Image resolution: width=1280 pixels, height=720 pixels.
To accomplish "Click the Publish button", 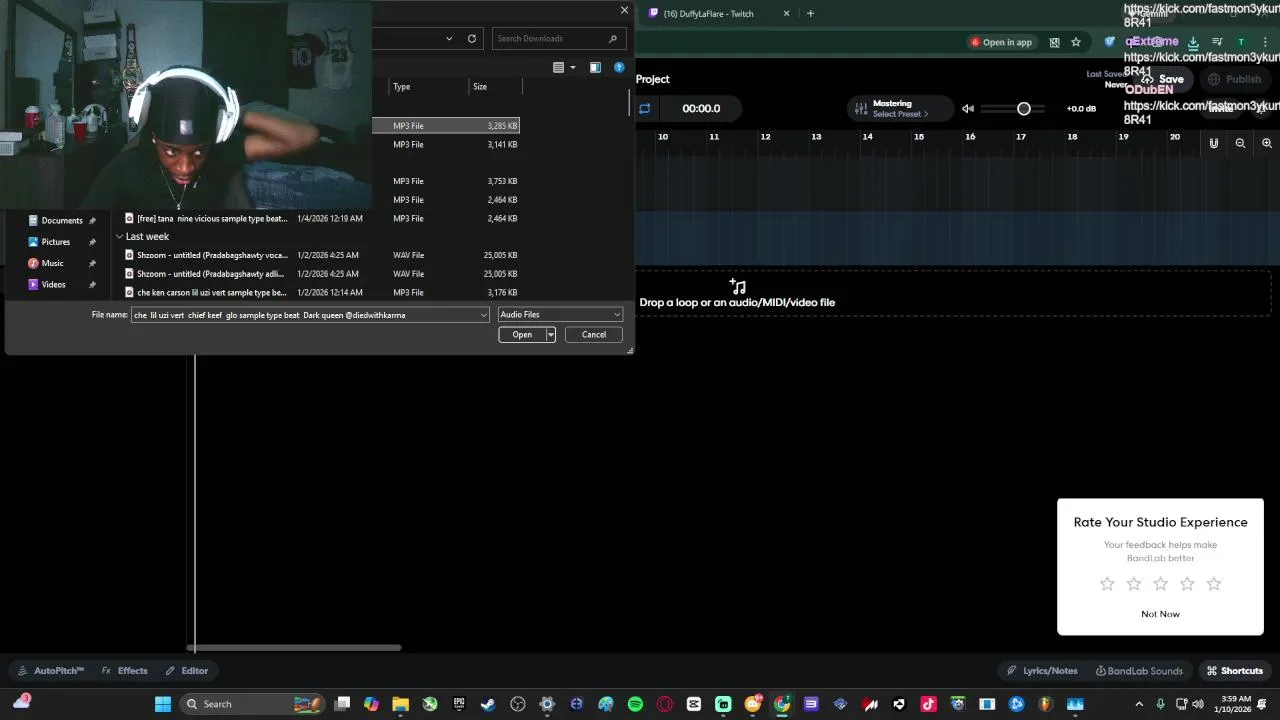I will tap(1234, 79).
